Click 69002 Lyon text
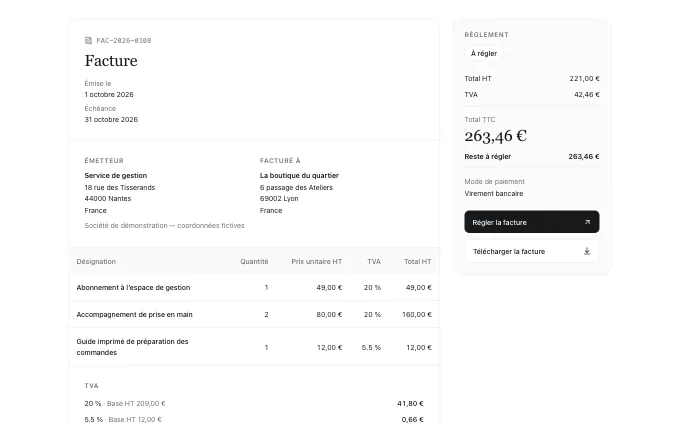Image resolution: width=680 pixels, height=425 pixels. (x=279, y=199)
